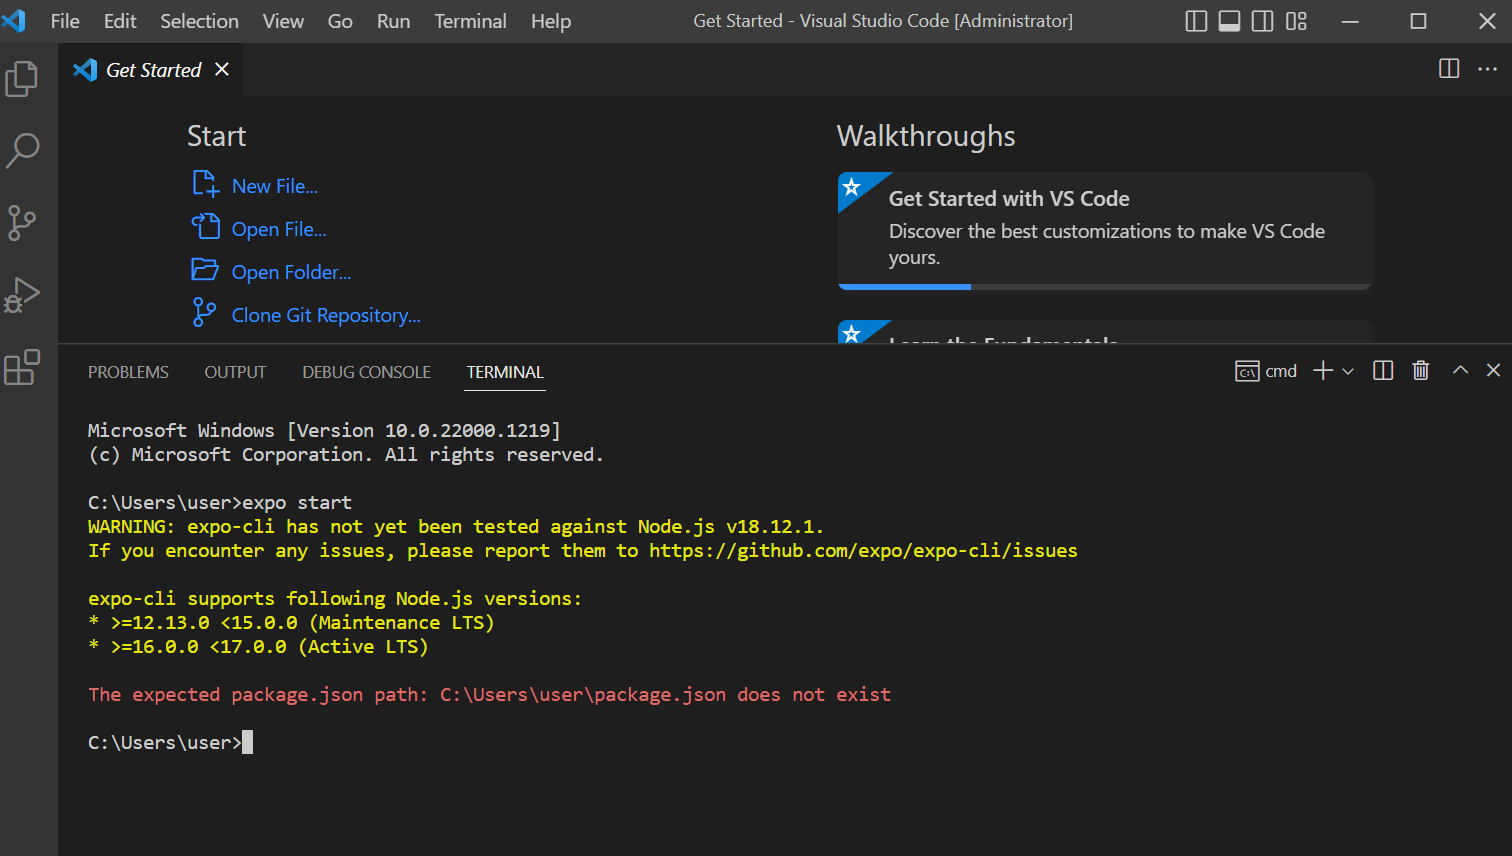
Task: Click the expo-cli GitHub issues URL
Action: (863, 551)
